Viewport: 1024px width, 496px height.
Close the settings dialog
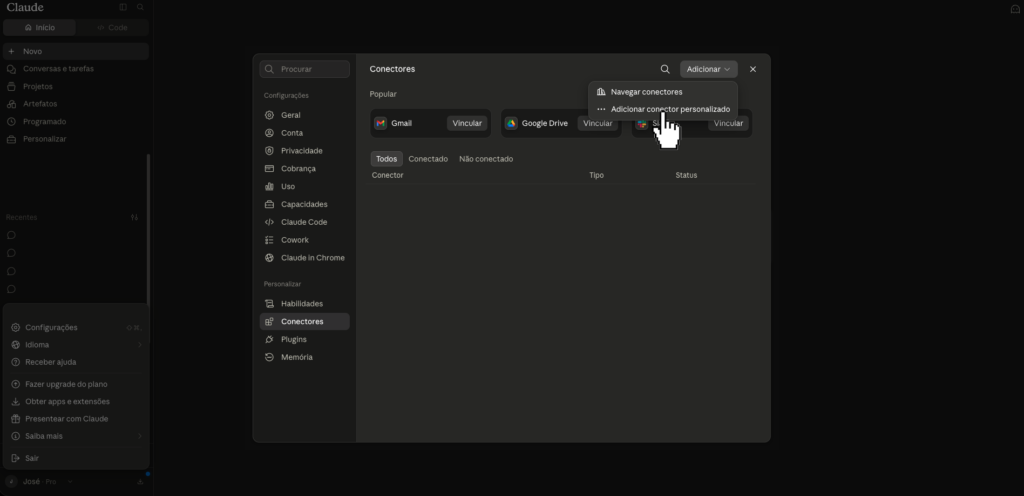[x=753, y=69]
